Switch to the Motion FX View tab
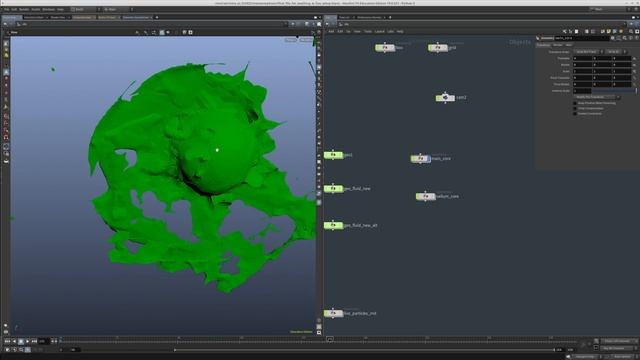640x360 pixels. [108, 18]
